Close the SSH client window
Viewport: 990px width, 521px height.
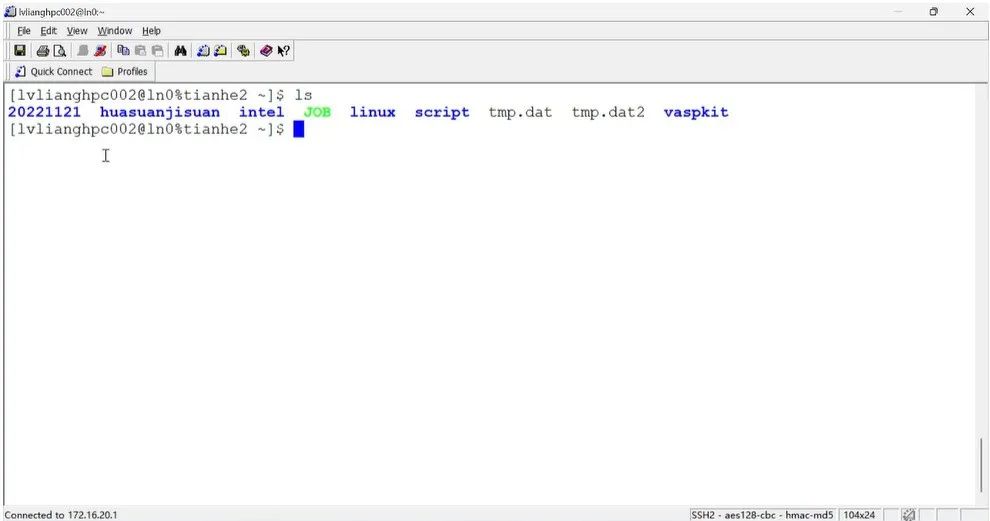(x=970, y=11)
